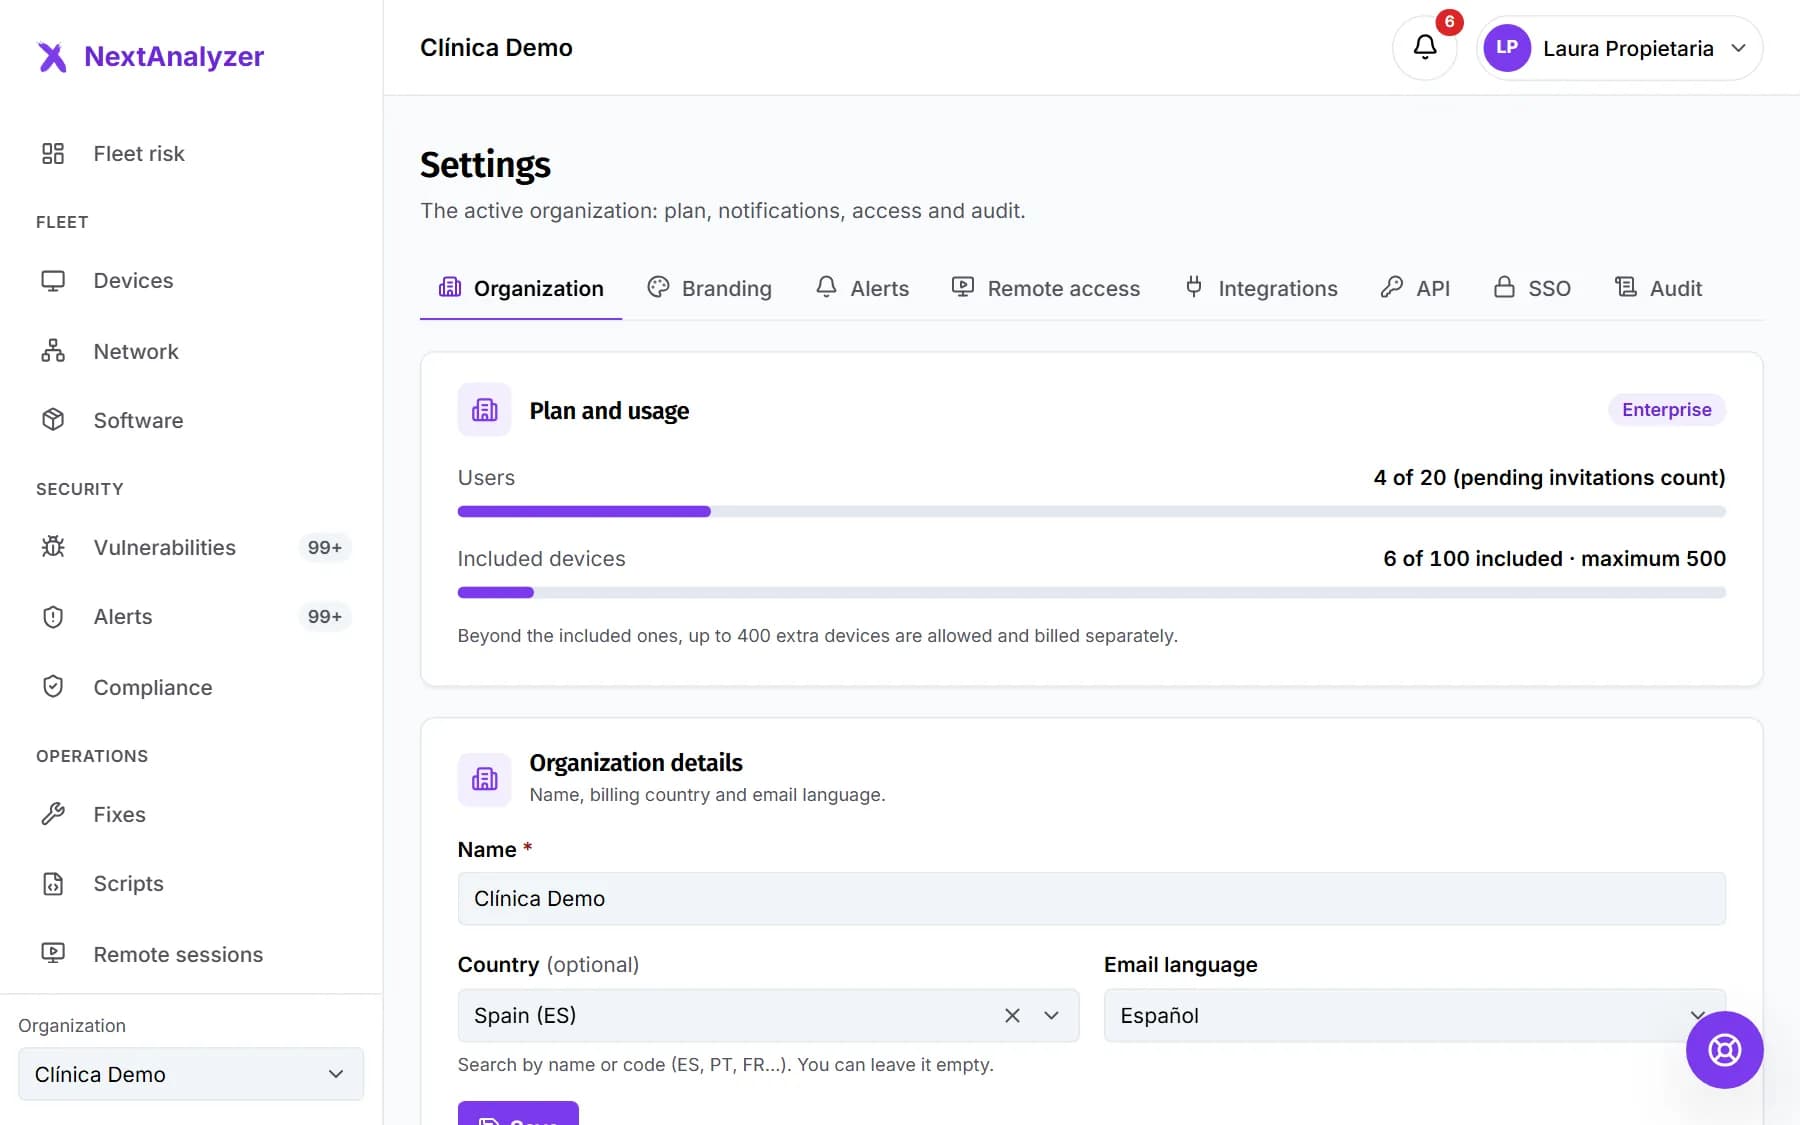
Task: Go to the Integrations tab
Action: (x=1262, y=289)
